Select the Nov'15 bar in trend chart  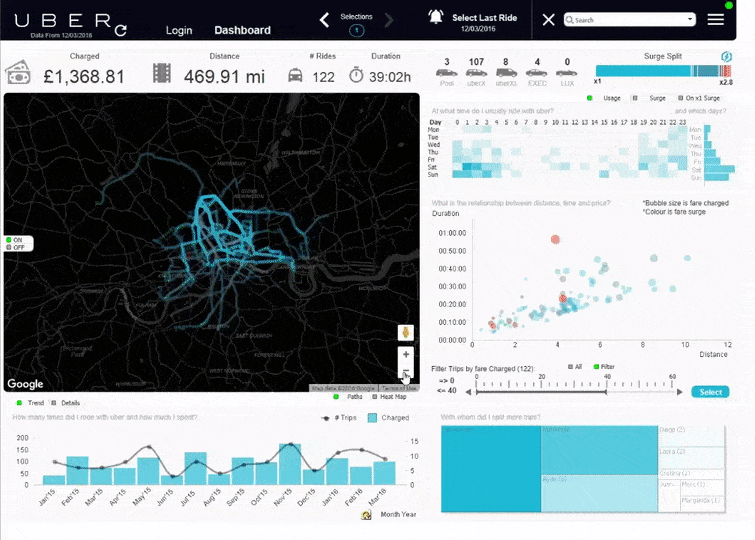[x=290, y=464]
